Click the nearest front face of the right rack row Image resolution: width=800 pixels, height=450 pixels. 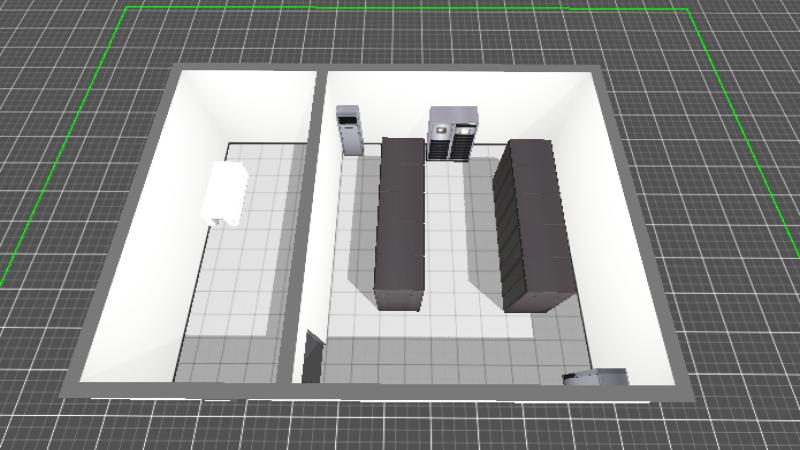[x=536, y=296]
